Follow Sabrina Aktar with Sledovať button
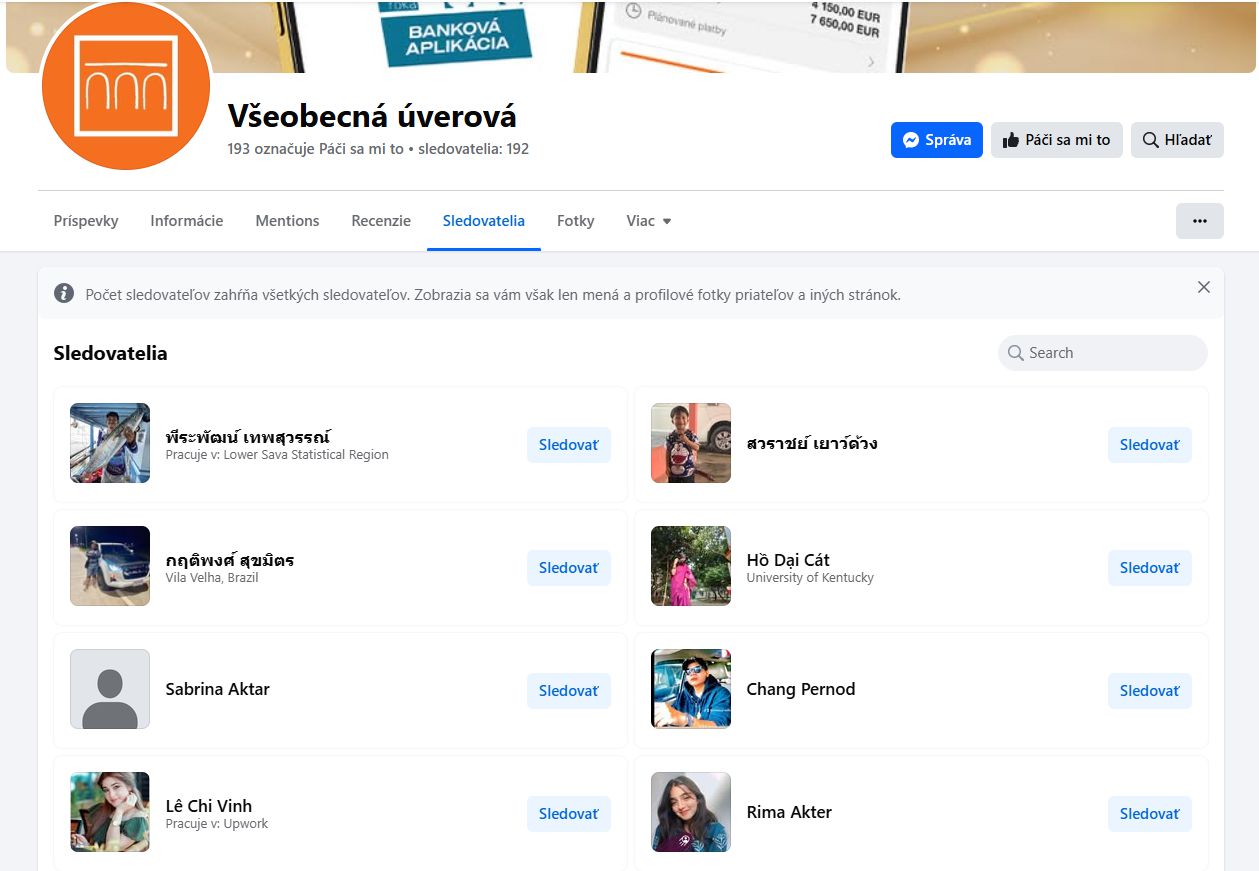This screenshot has width=1259, height=871. point(569,691)
